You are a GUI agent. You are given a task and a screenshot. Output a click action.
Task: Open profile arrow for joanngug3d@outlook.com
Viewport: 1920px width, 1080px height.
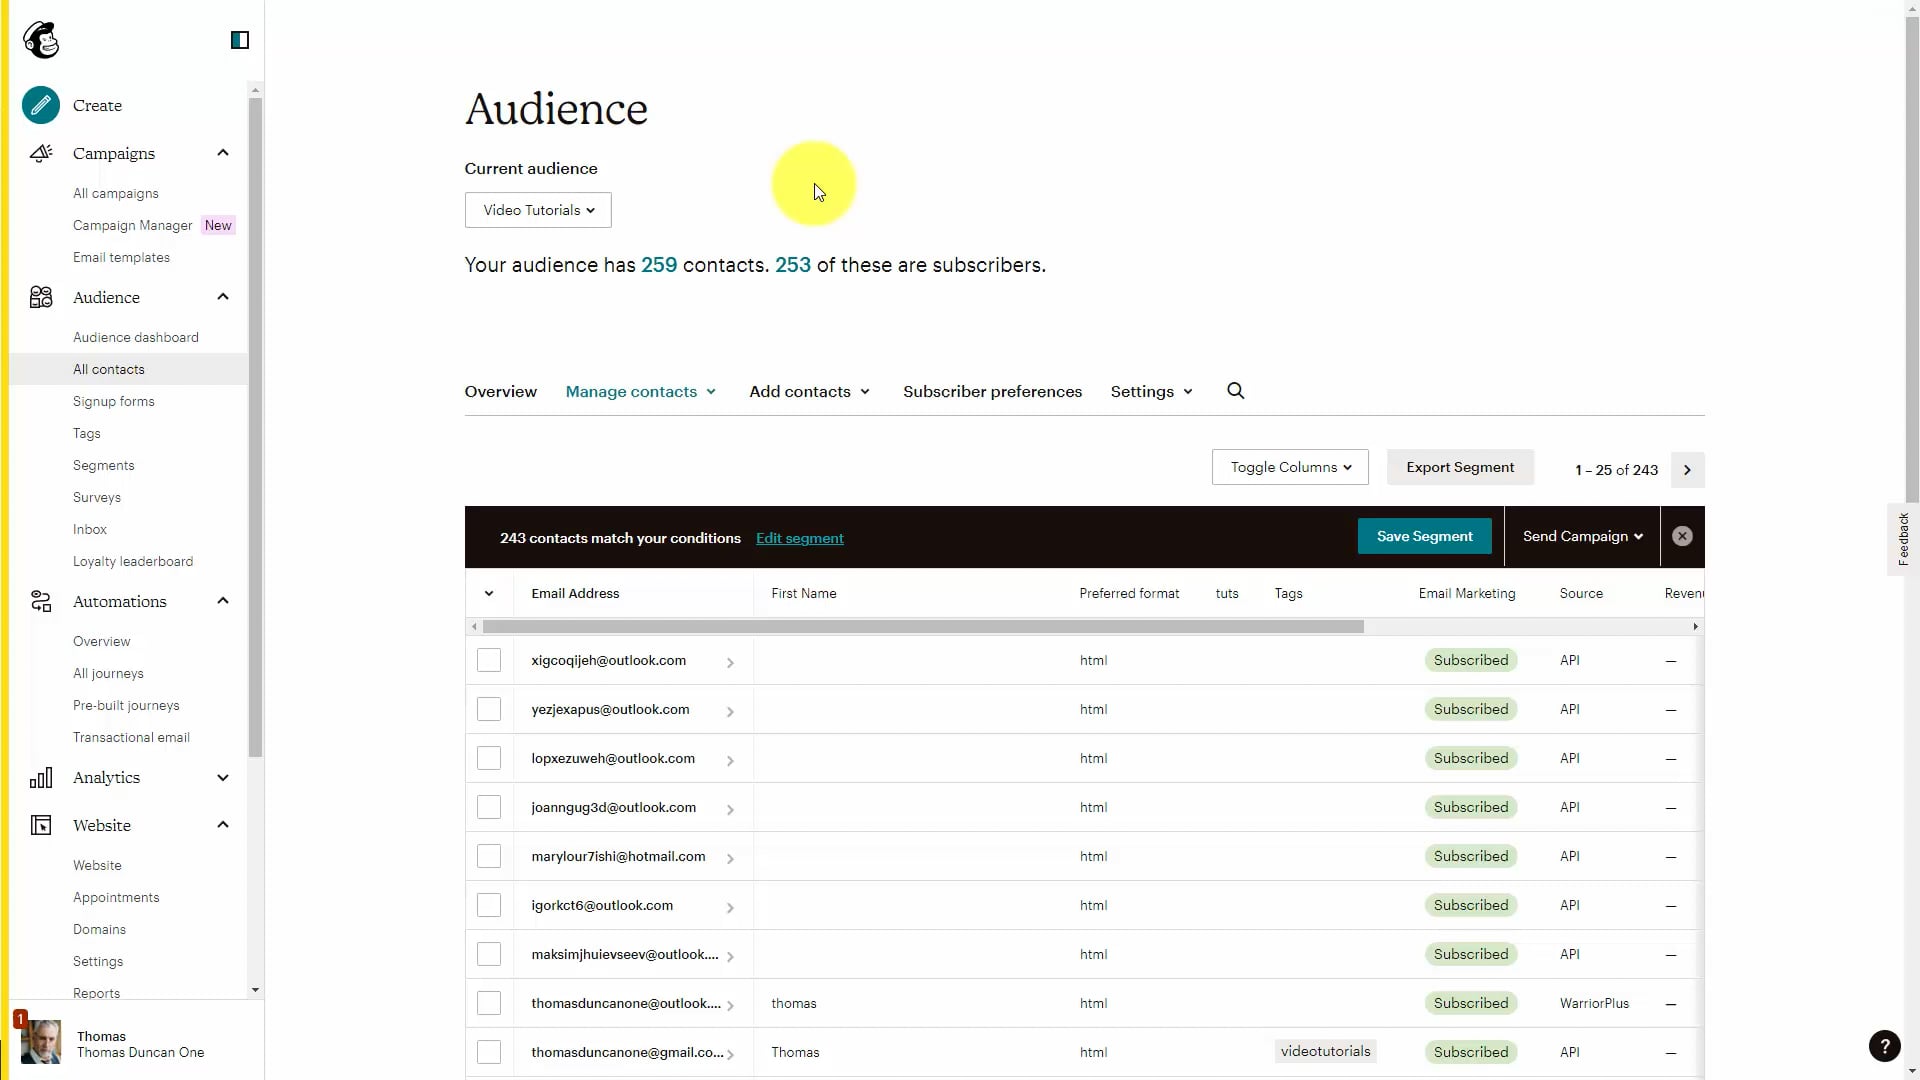coord(730,809)
